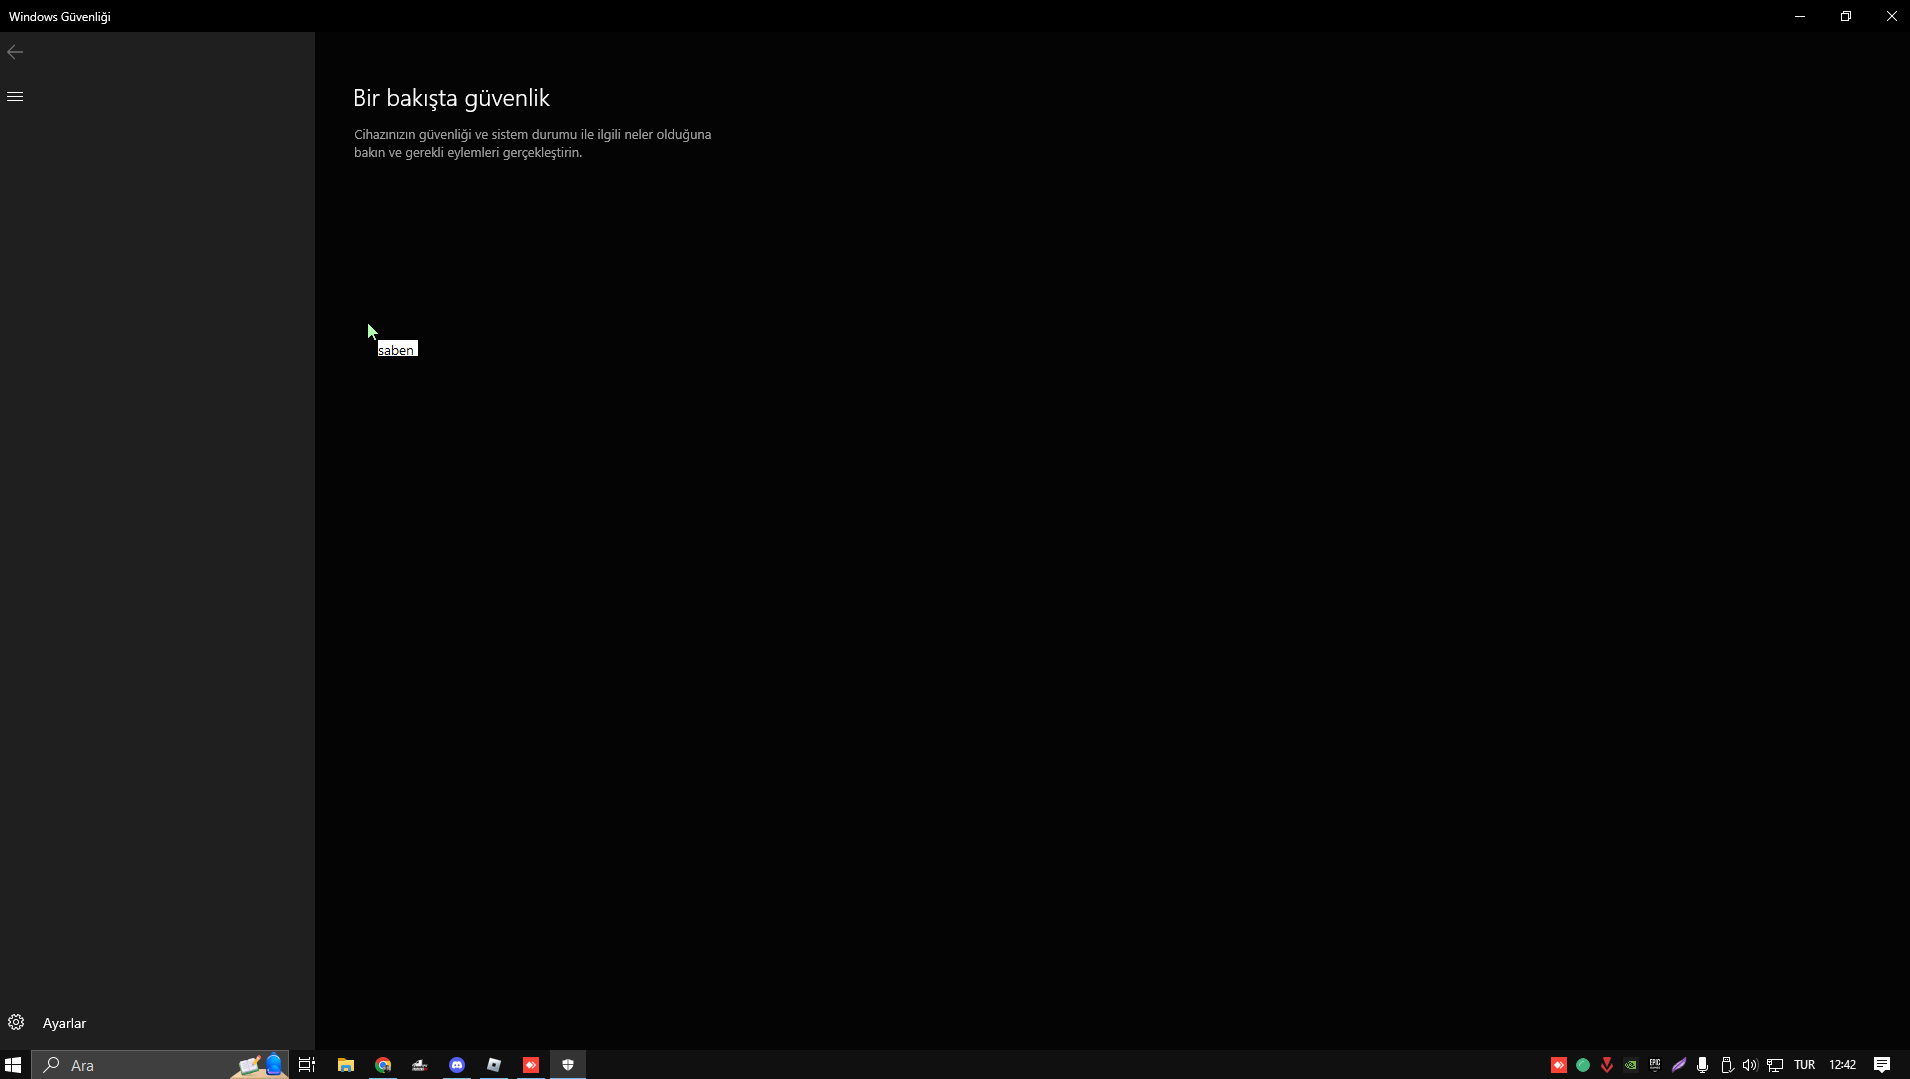
Task: Open the green circle tray icon
Action: click(x=1583, y=1065)
